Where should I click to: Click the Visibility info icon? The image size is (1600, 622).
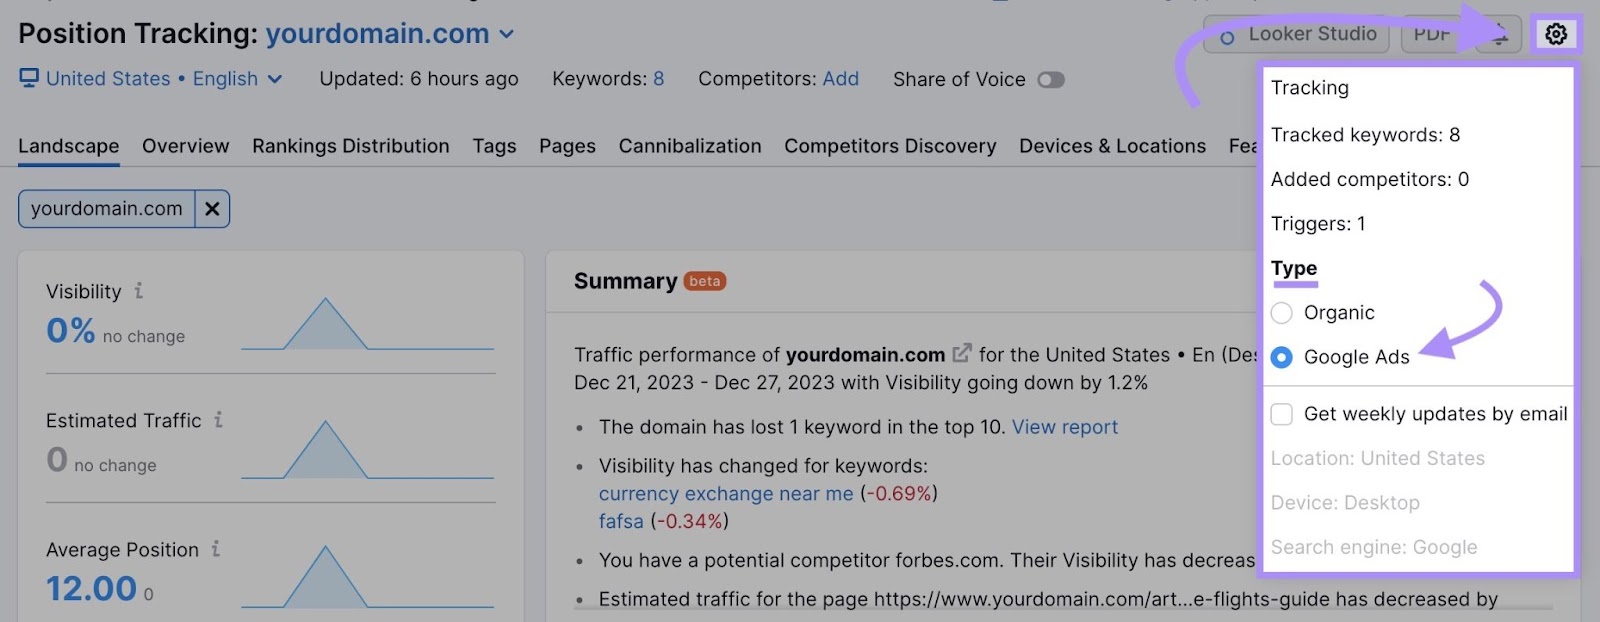click(138, 291)
